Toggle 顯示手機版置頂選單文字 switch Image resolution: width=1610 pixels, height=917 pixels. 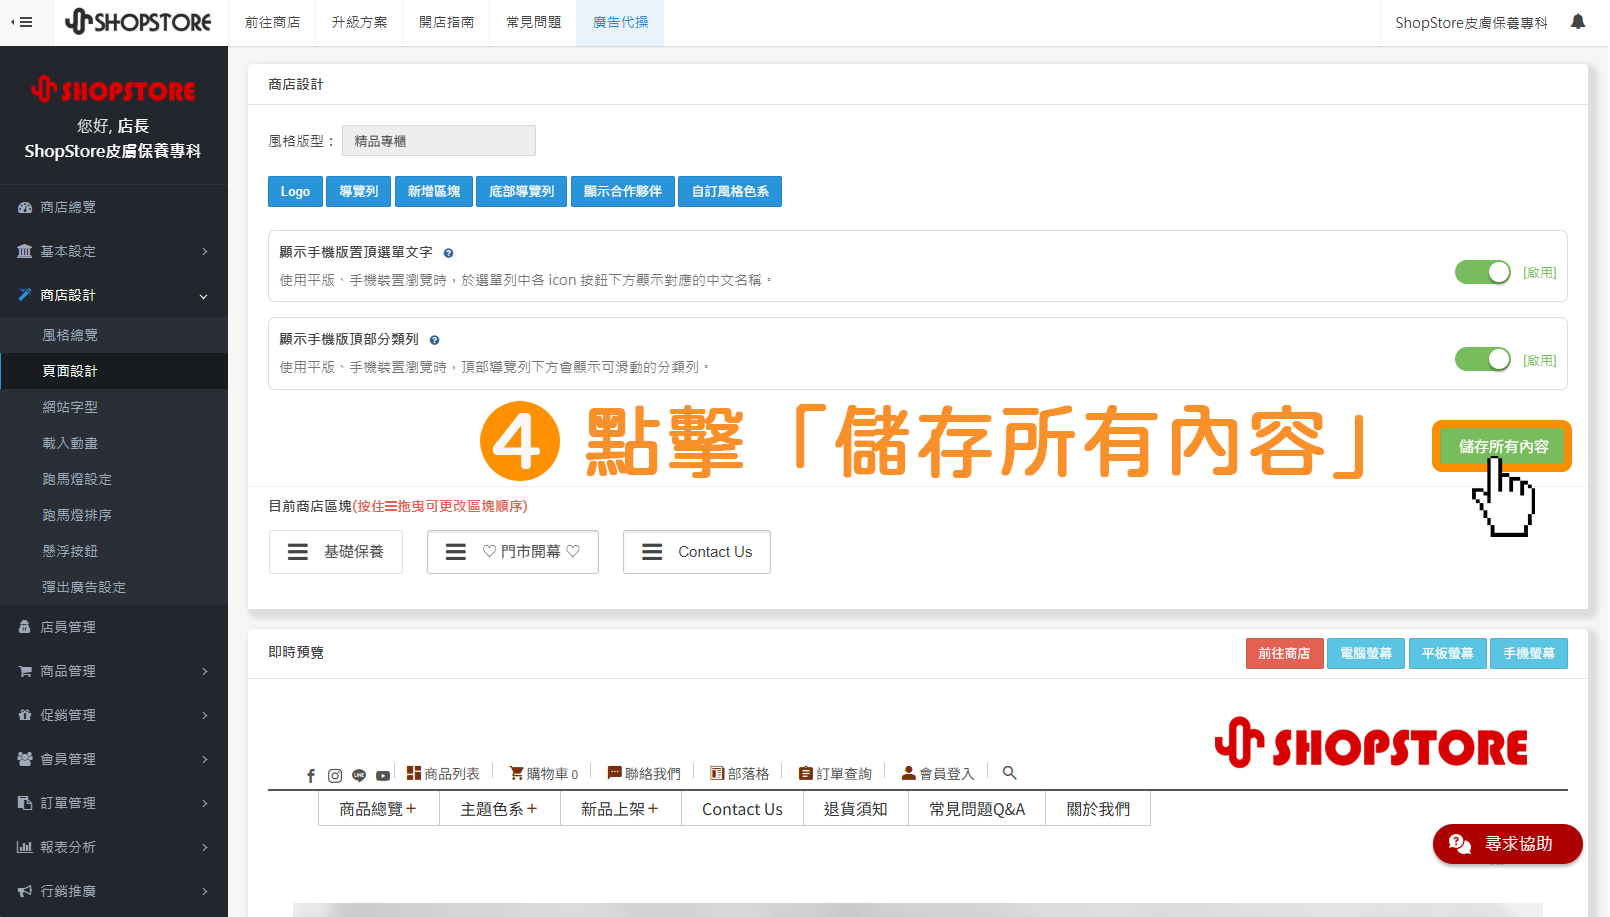point(1482,272)
